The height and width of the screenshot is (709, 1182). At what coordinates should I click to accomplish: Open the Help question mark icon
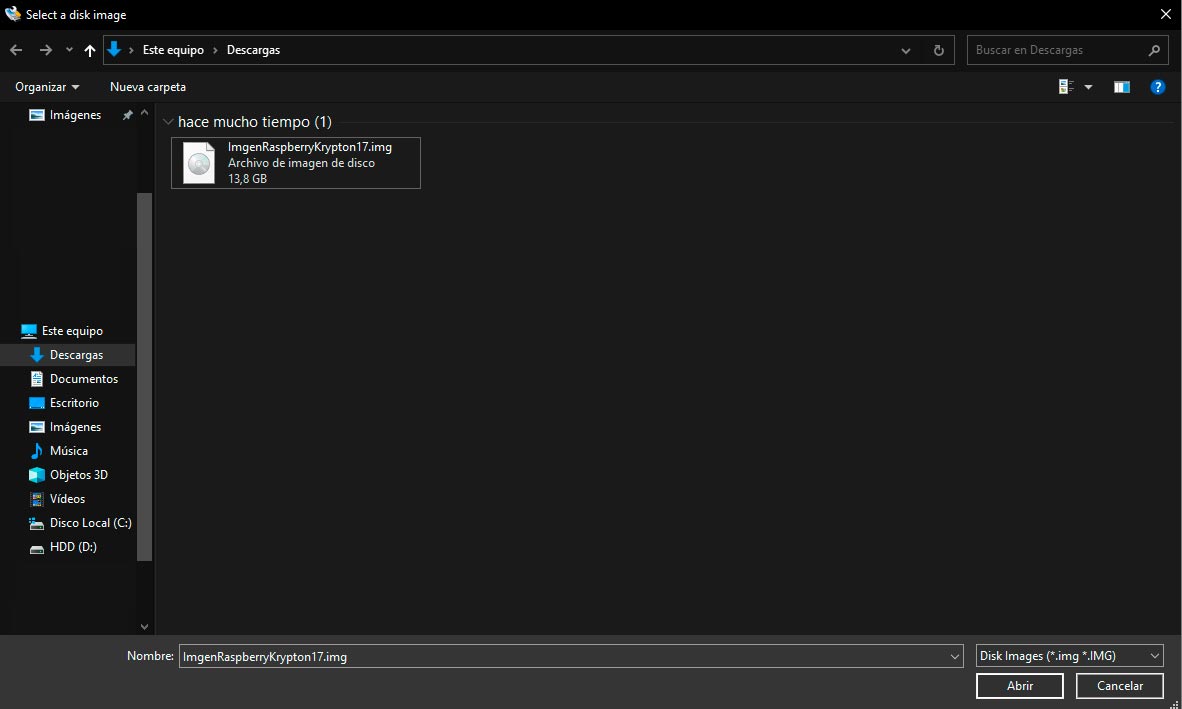[1157, 87]
